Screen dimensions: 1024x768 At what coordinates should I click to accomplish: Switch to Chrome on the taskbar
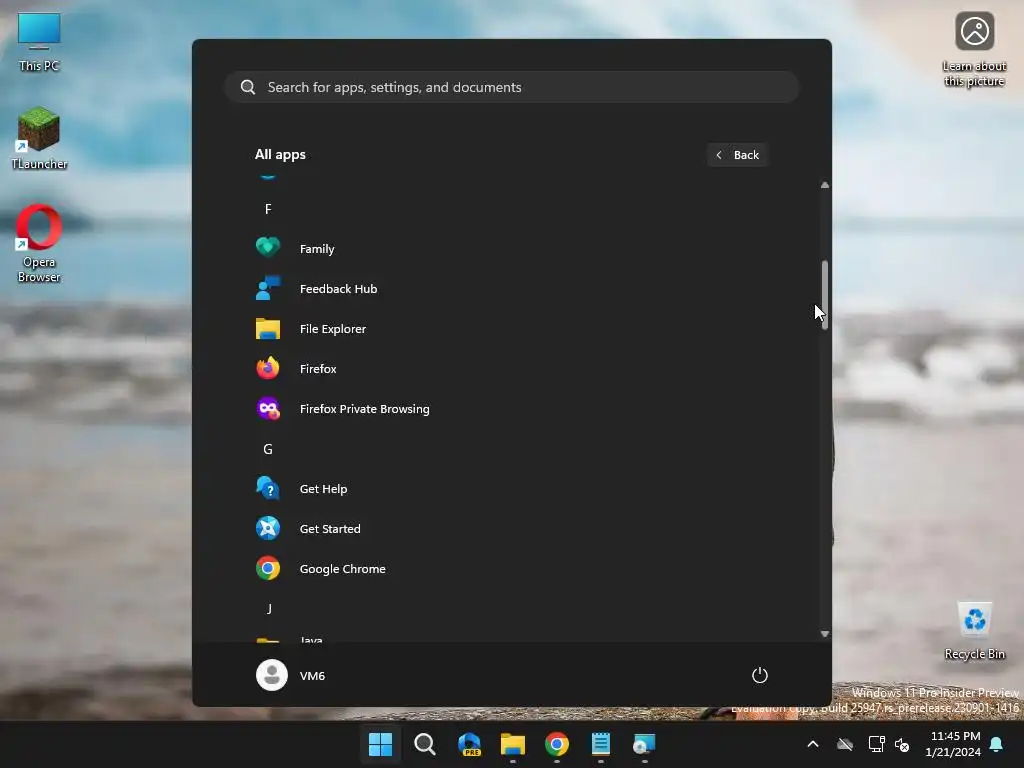[556, 744]
